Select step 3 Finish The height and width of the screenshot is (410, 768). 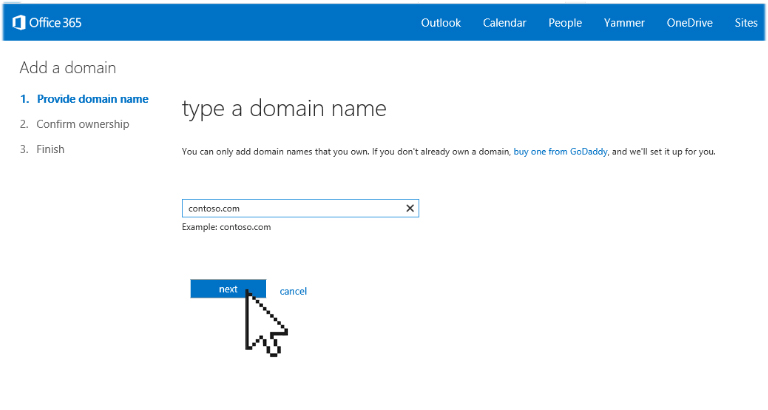pos(42,149)
